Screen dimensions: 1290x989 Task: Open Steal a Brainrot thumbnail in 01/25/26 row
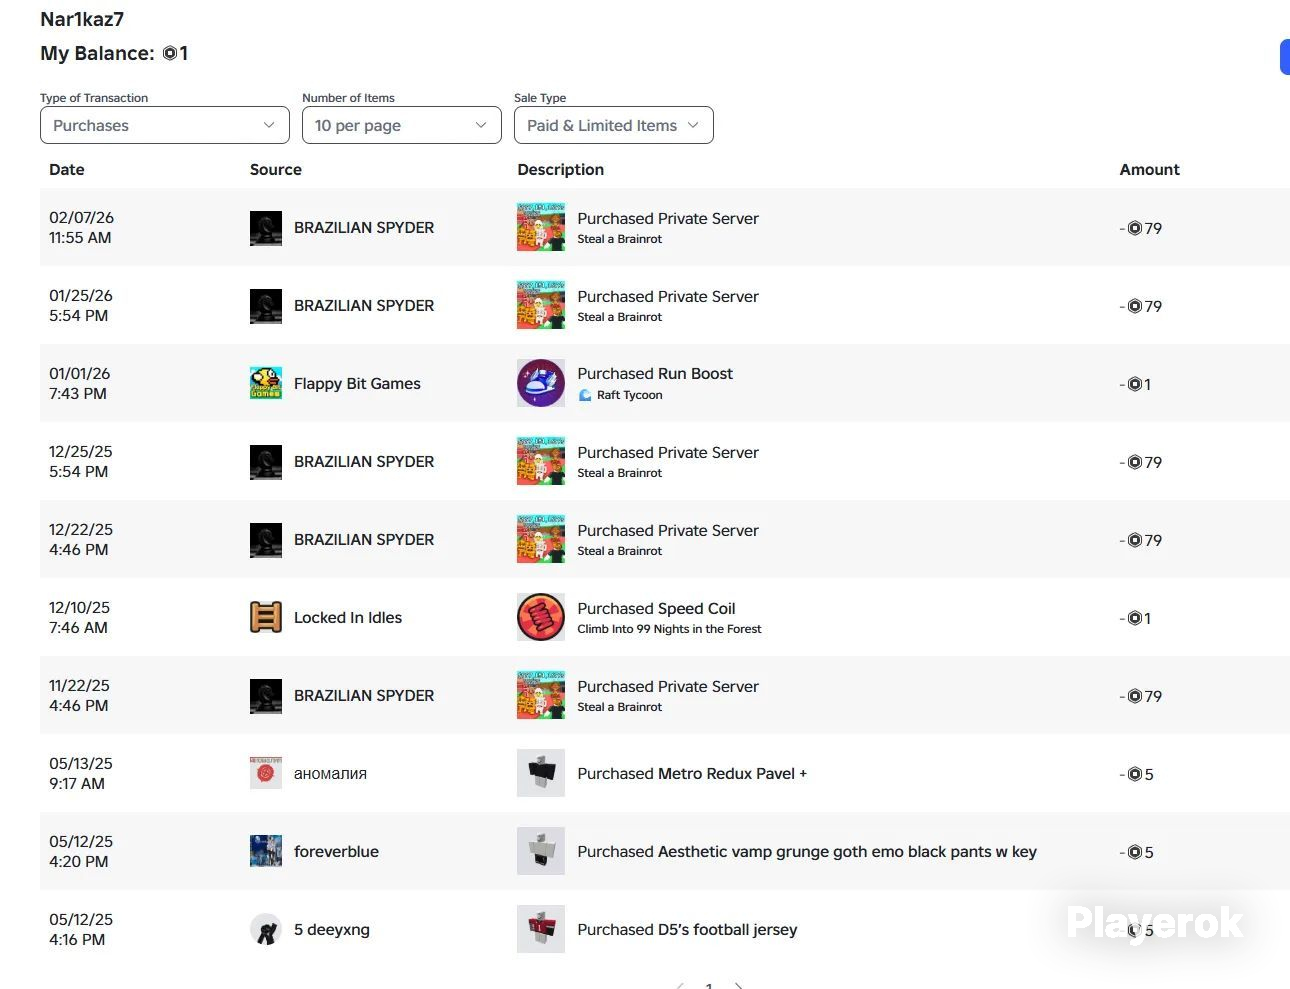[541, 305]
